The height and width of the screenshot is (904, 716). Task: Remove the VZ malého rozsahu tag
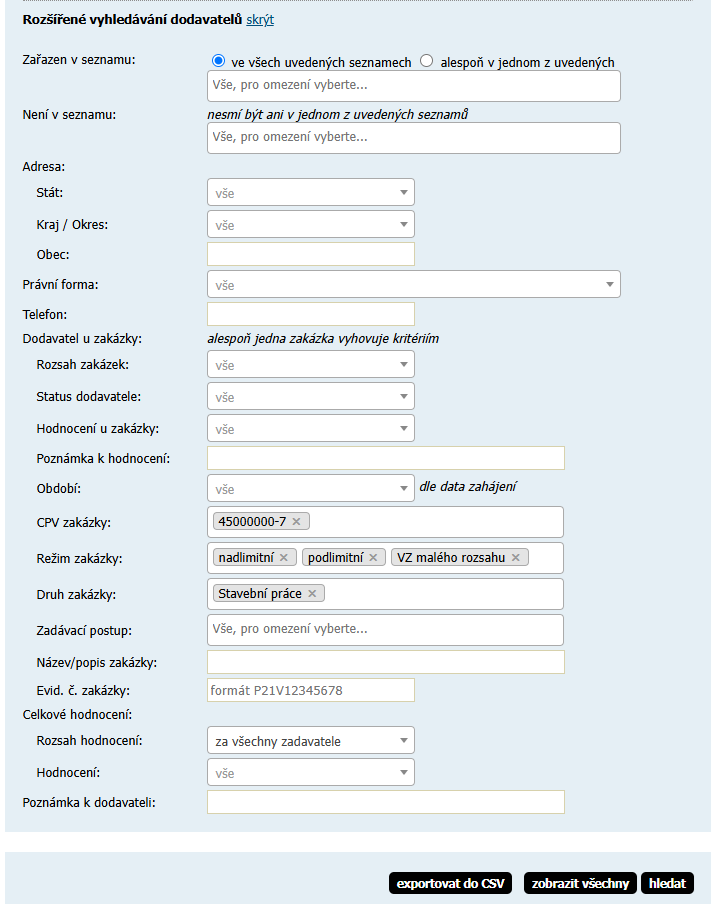tap(516, 558)
